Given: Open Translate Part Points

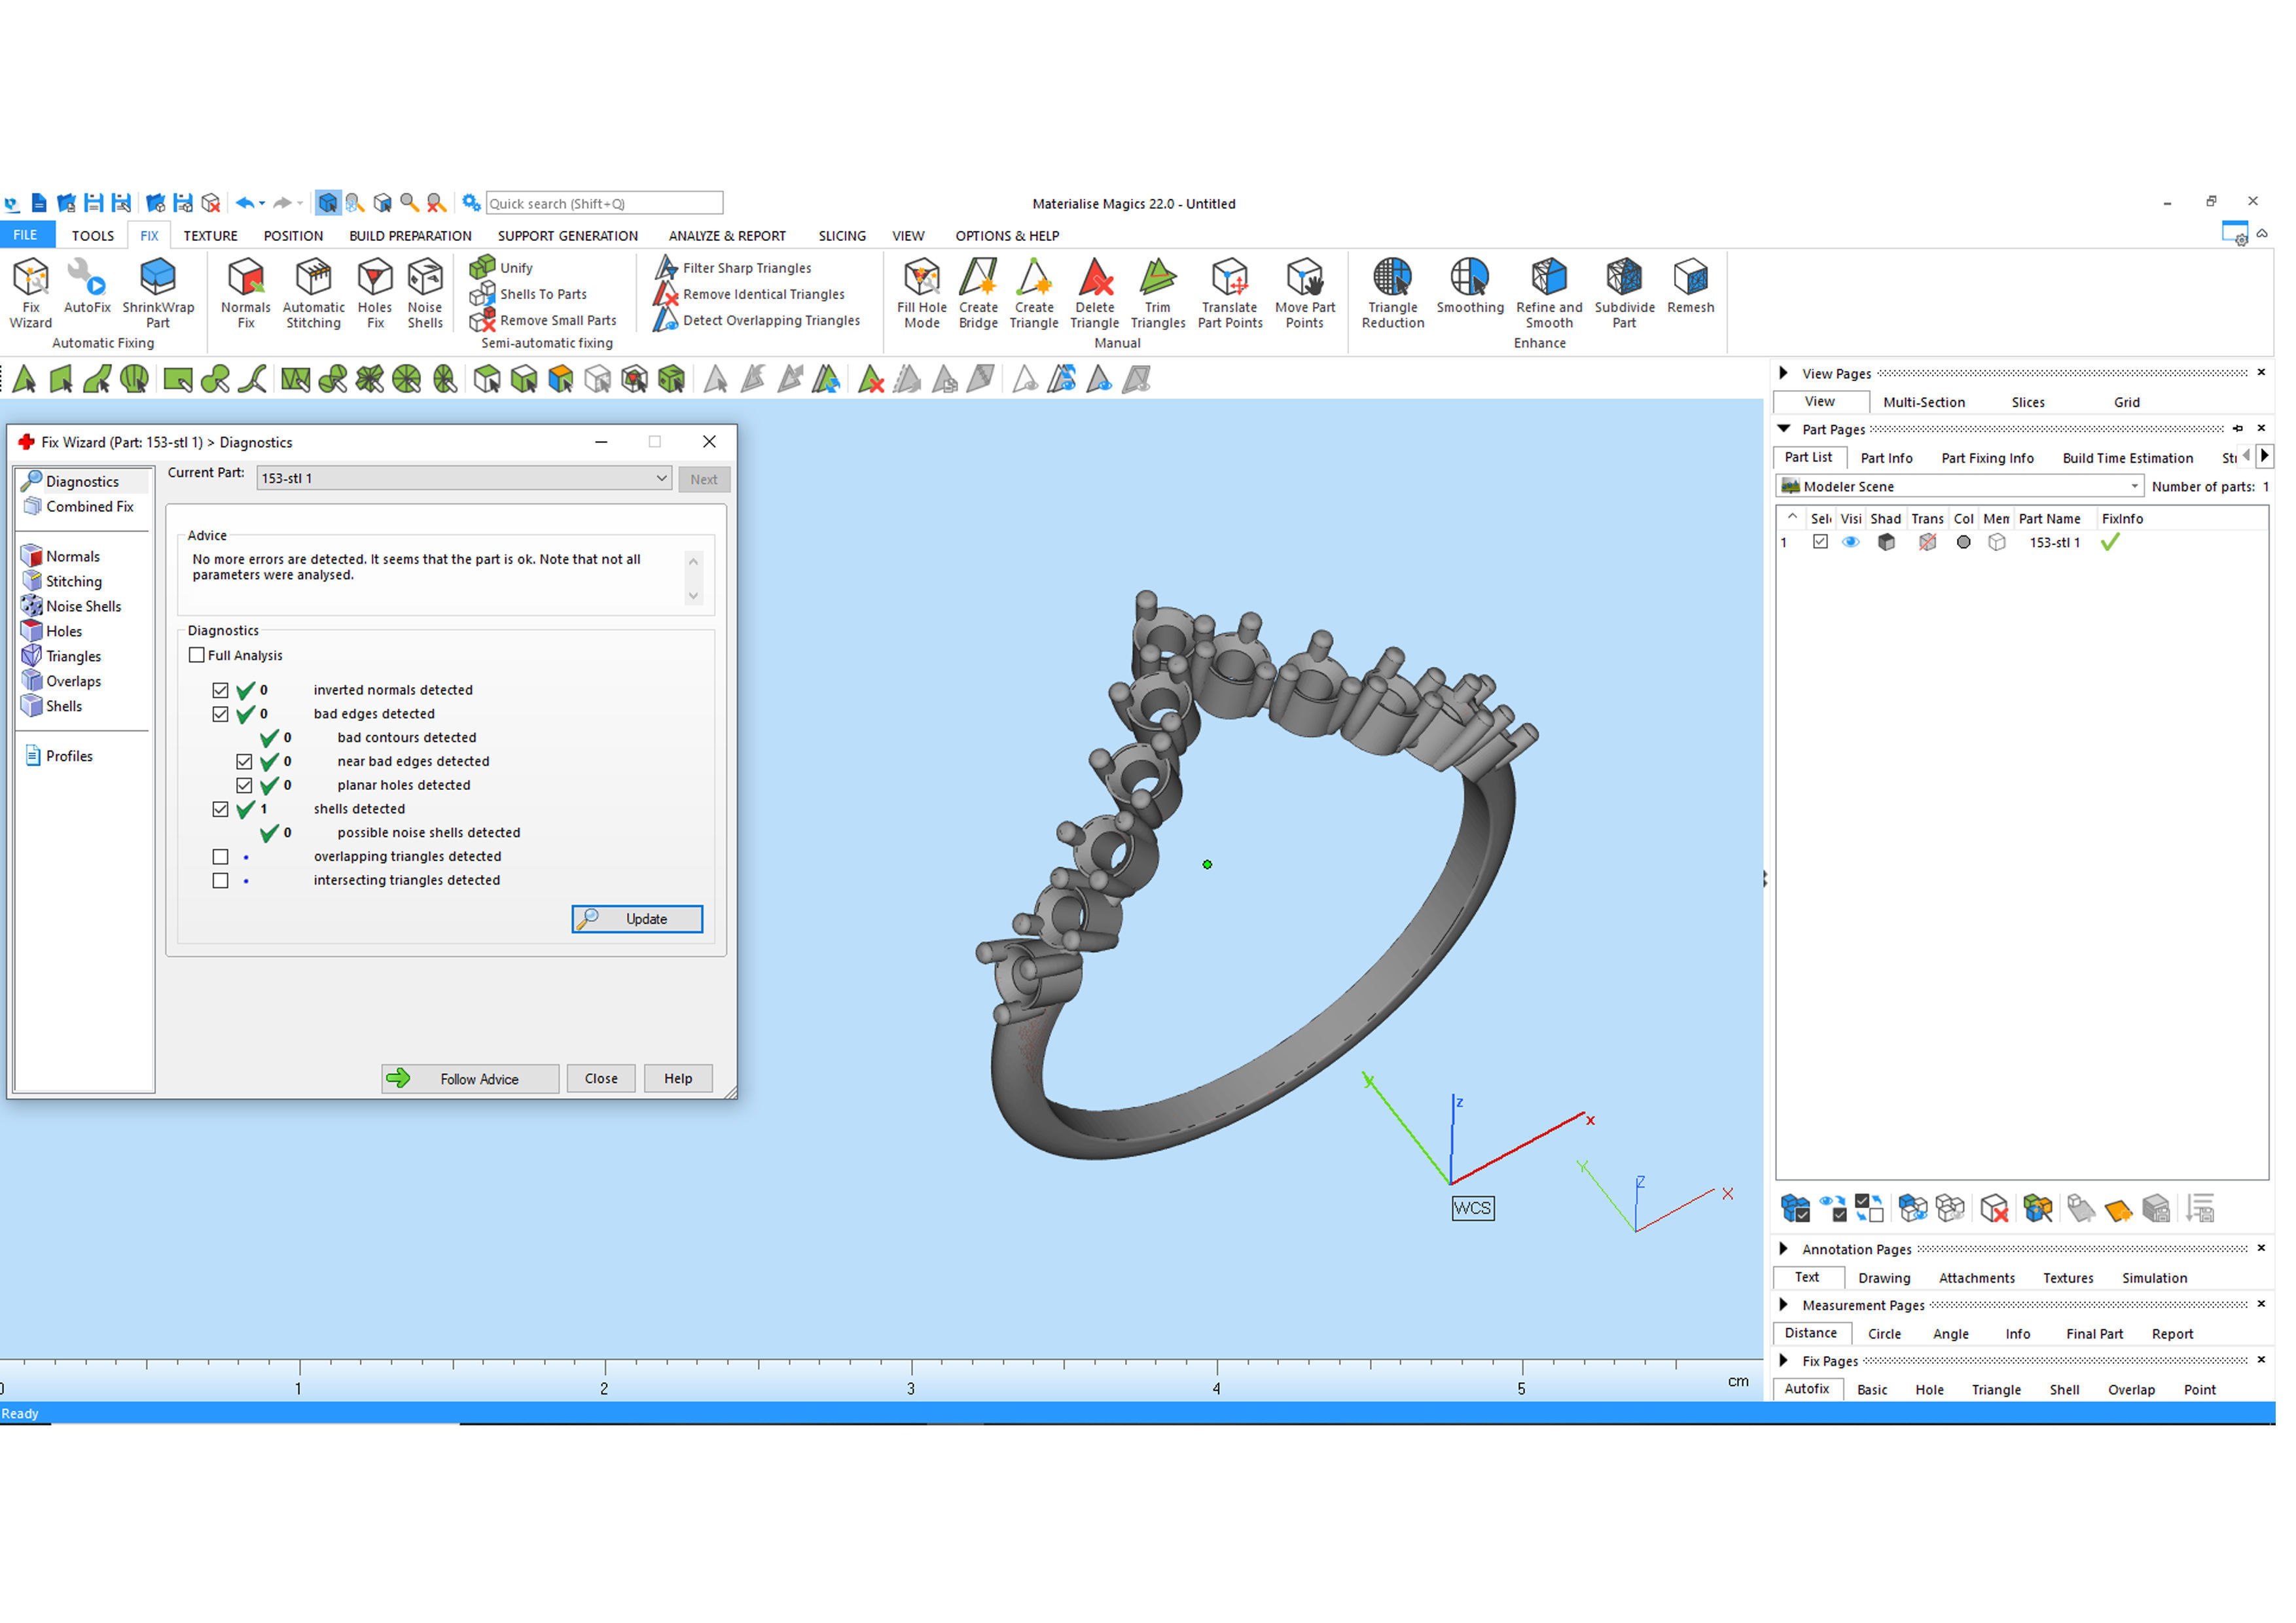Looking at the screenshot, I should click(x=1230, y=293).
